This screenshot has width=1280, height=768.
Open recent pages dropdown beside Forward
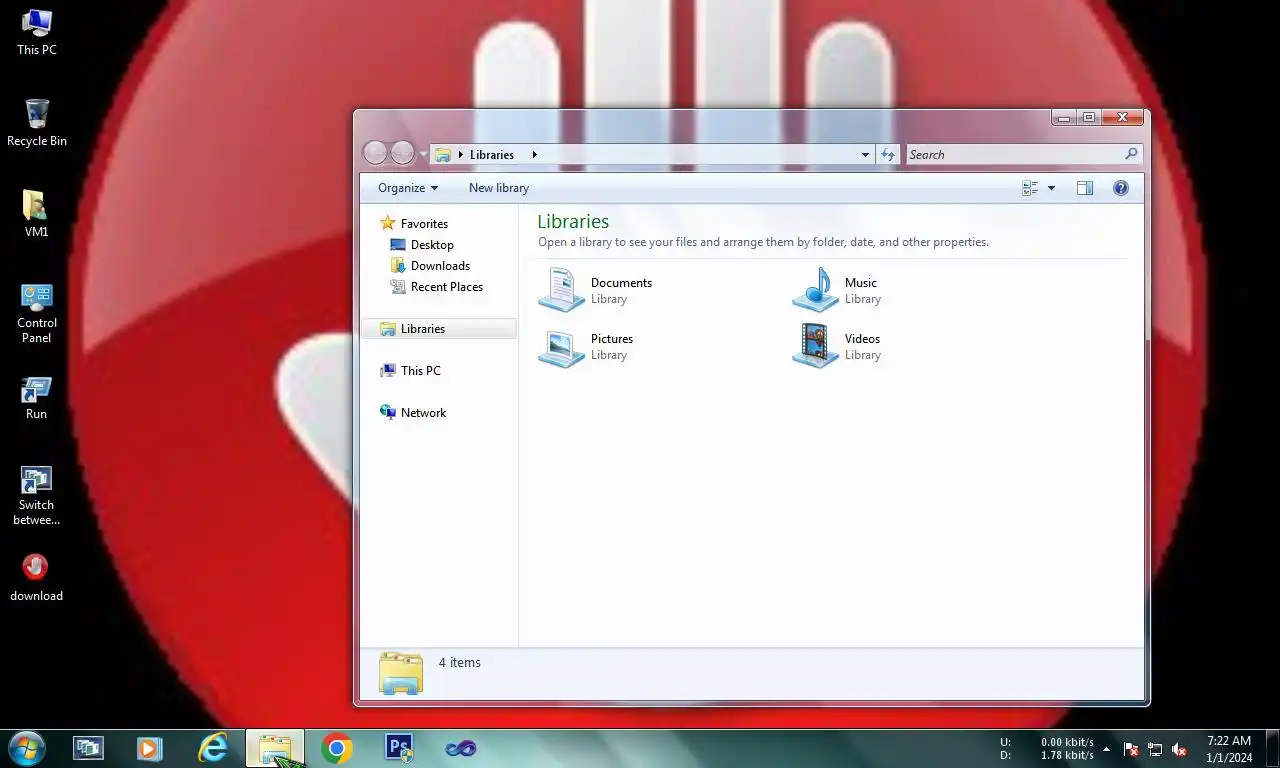click(x=423, y=154)
